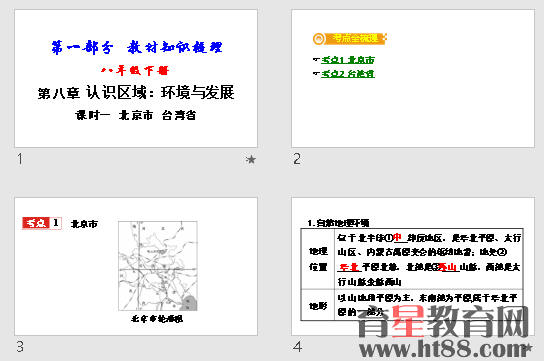Click the 地形 table cell on slide 4
This screenshot has width=544, height=361.
(318, 305)
